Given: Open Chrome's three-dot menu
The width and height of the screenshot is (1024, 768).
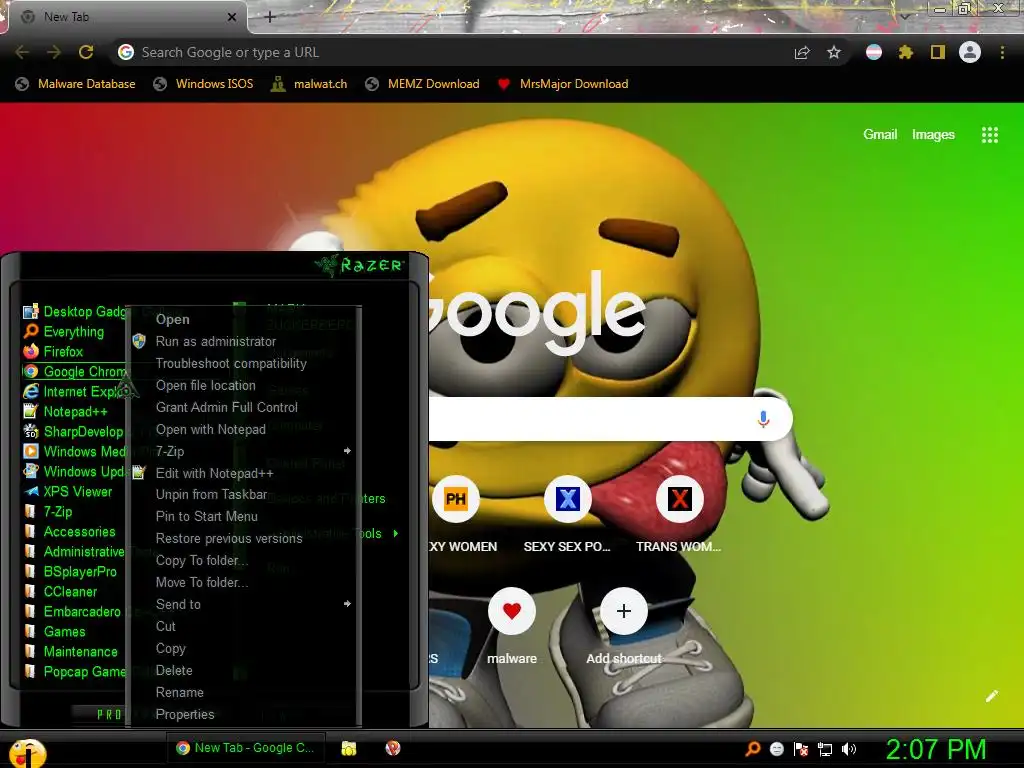Looking at the screenshot, I should tap(1002, 52).
